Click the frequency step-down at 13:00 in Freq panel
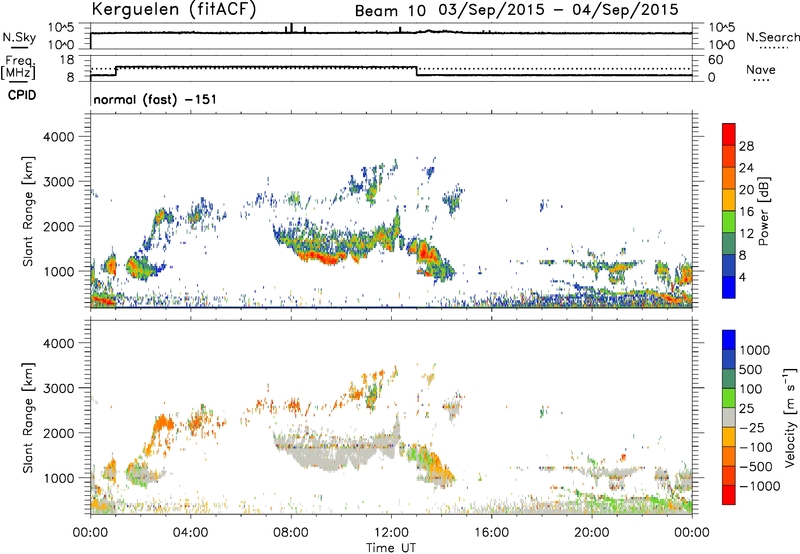Viewport: 800px width, 554px height. [416, 71]
